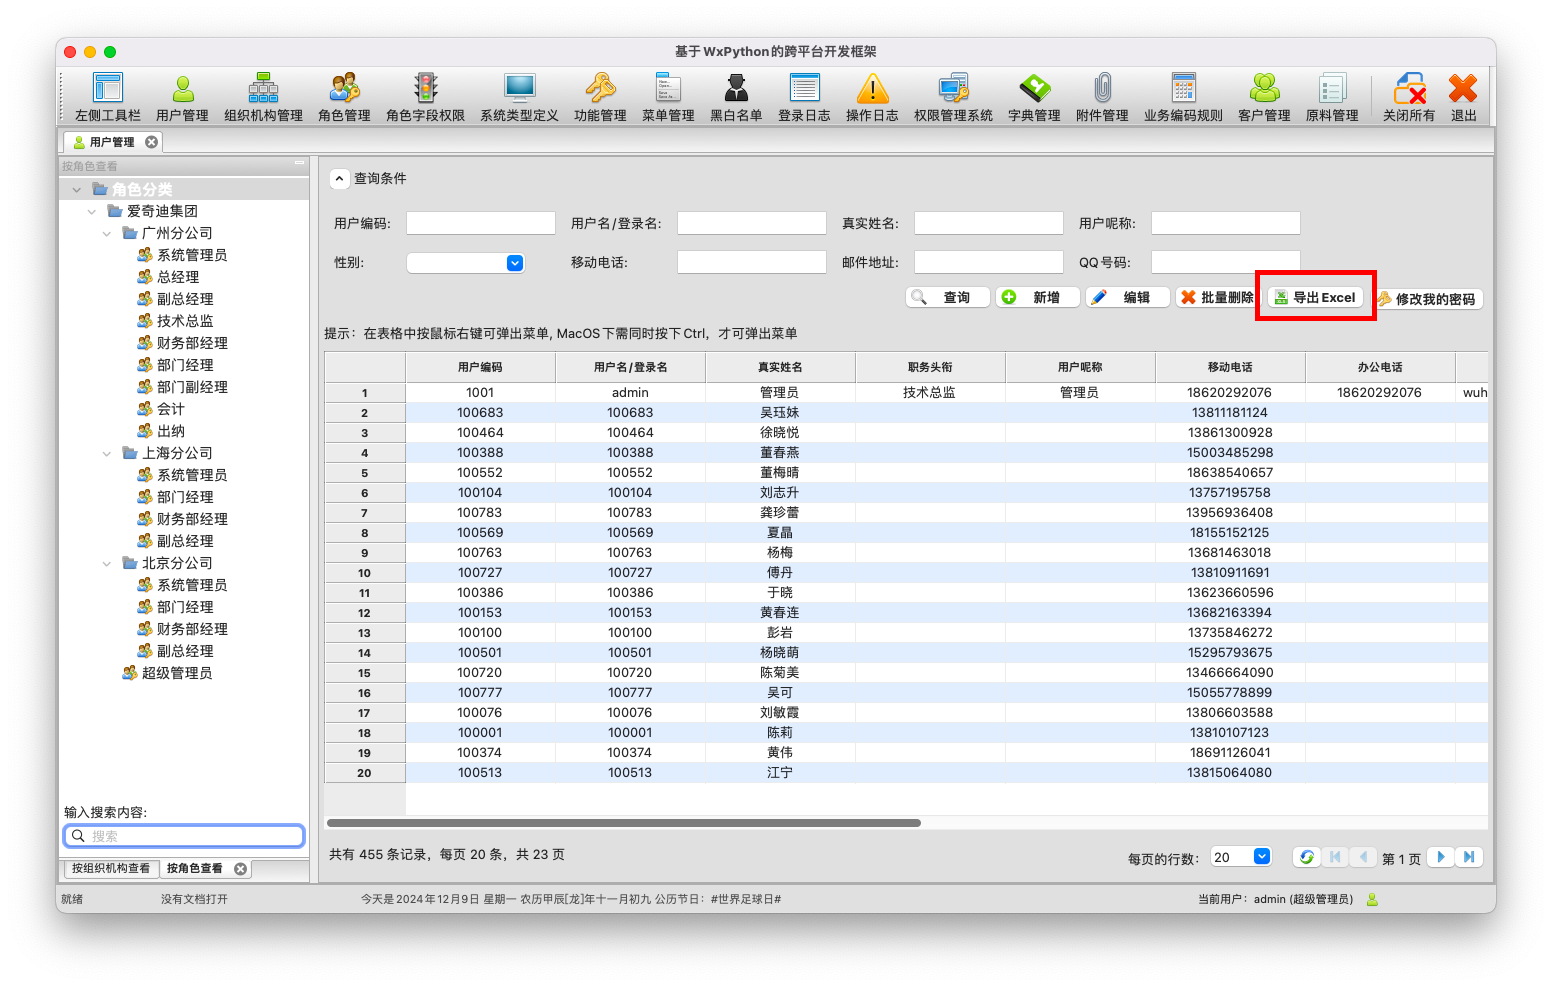Open 字典管理 from the toolbar
Screen dimensions: 1552x987
tap(1034, 95)
